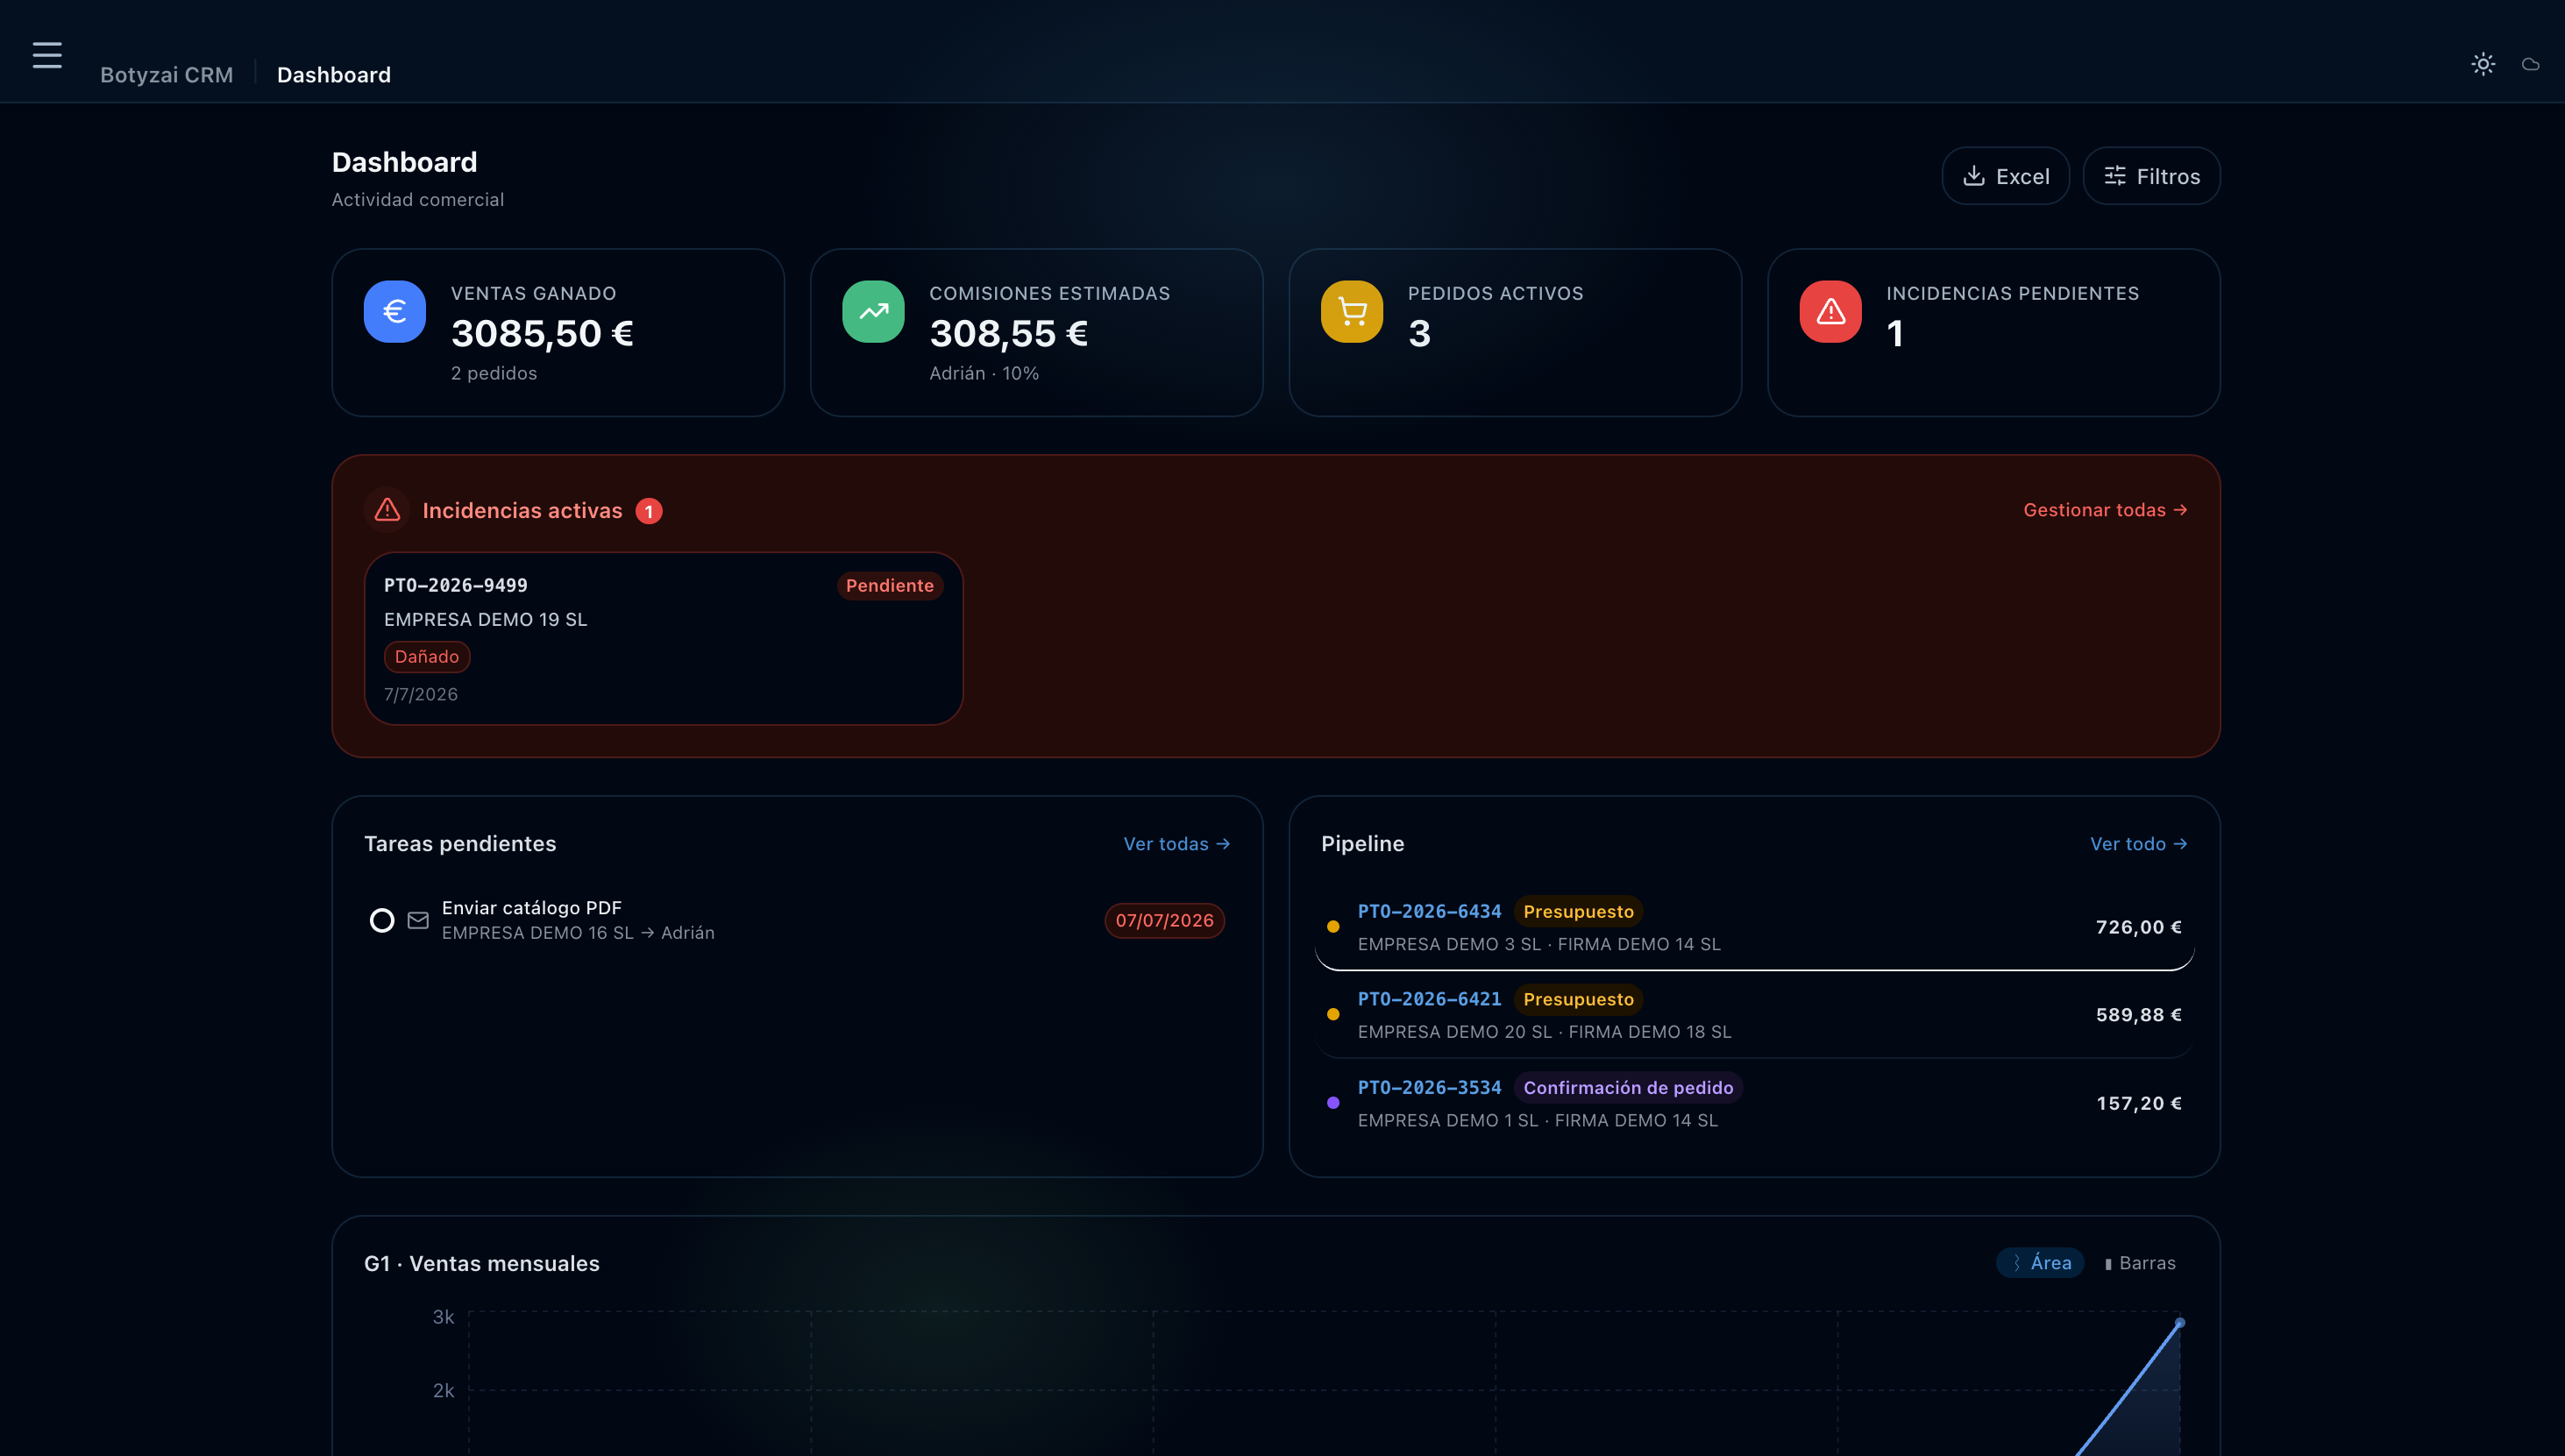
Task: Click the 07/07/2026 due date badge
Action: click(1164, 920)
